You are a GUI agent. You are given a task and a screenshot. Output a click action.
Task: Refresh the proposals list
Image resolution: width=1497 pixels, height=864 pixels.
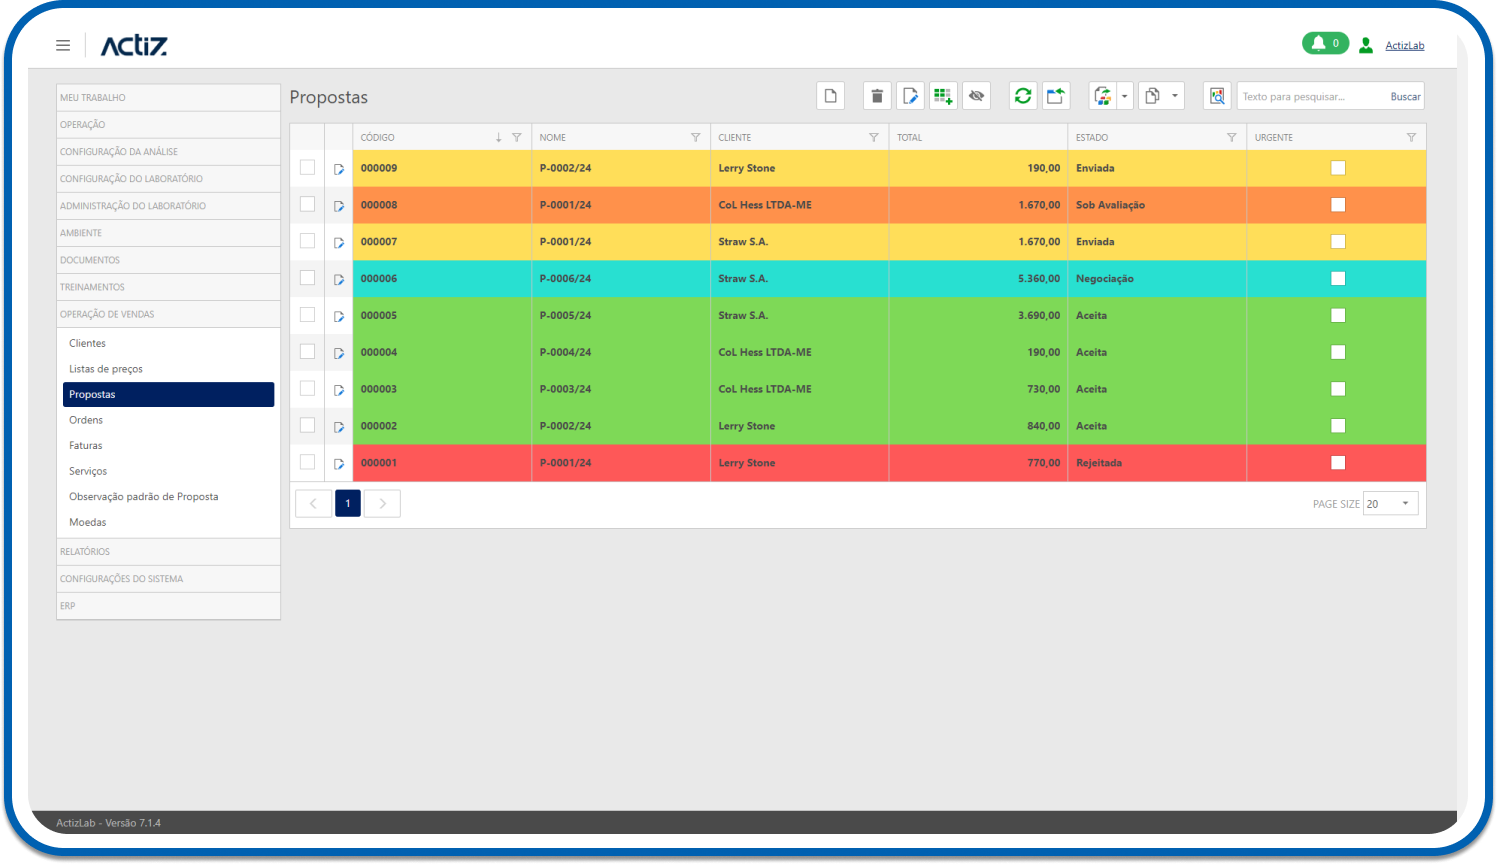[x=1023, y=96]
